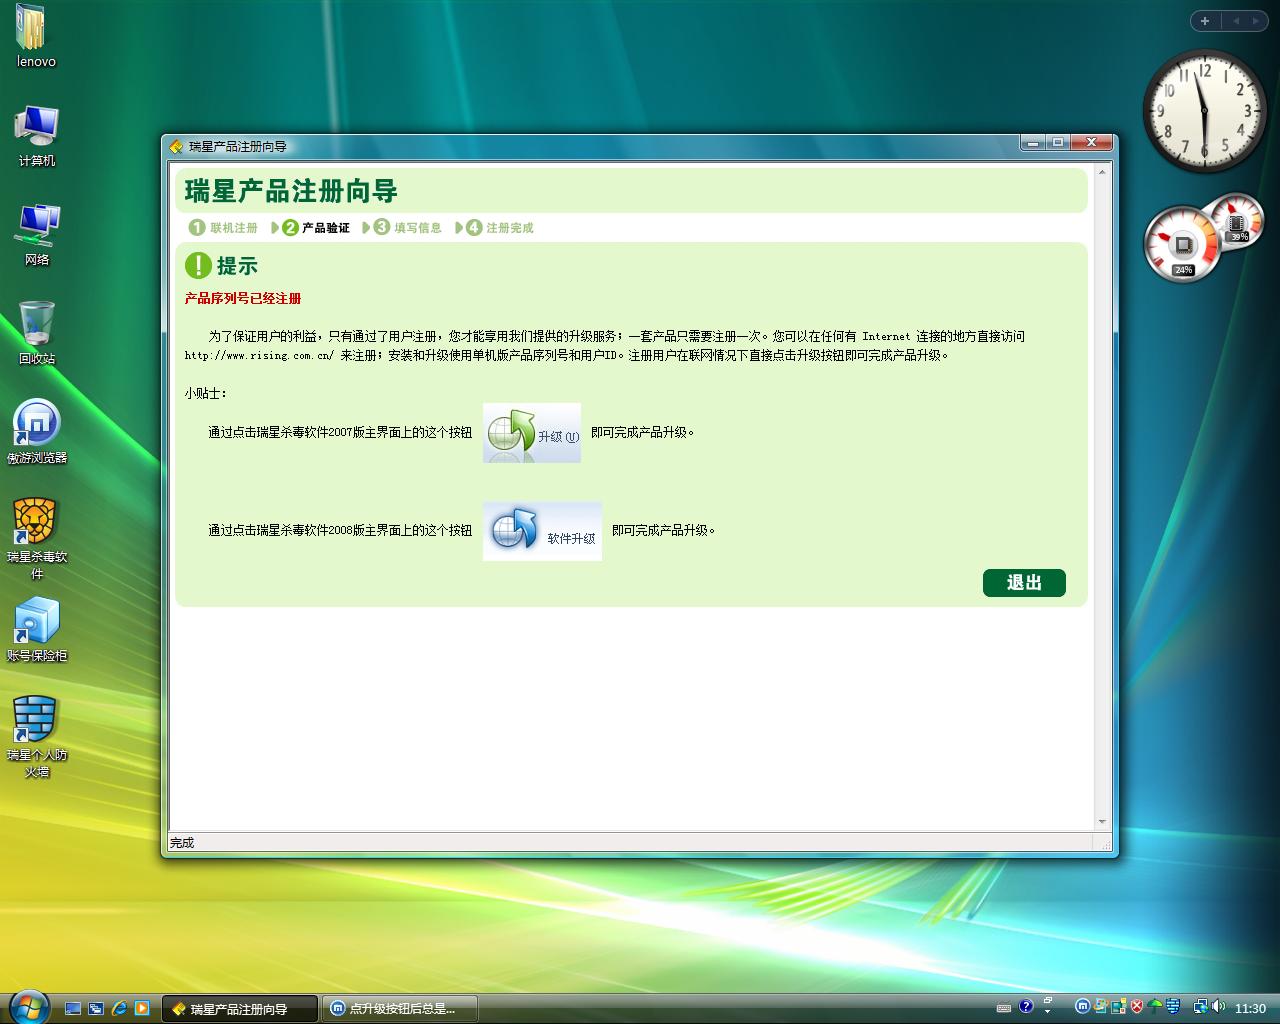Click the network connection tray icon
Screen dimensions: 1280x1024
pyautogui.click(x=1200, y=1007)
